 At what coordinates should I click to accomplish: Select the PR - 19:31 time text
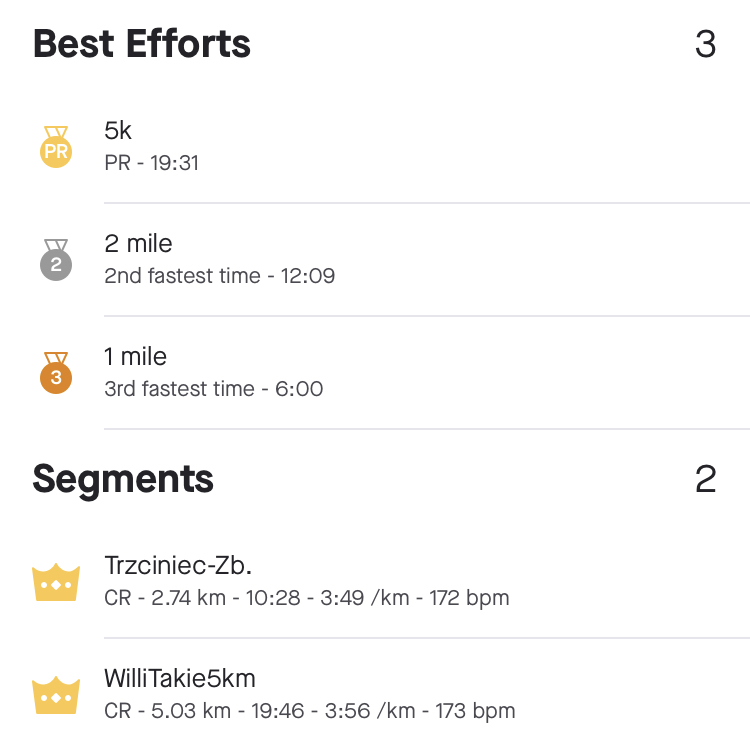tap(151, 162)
